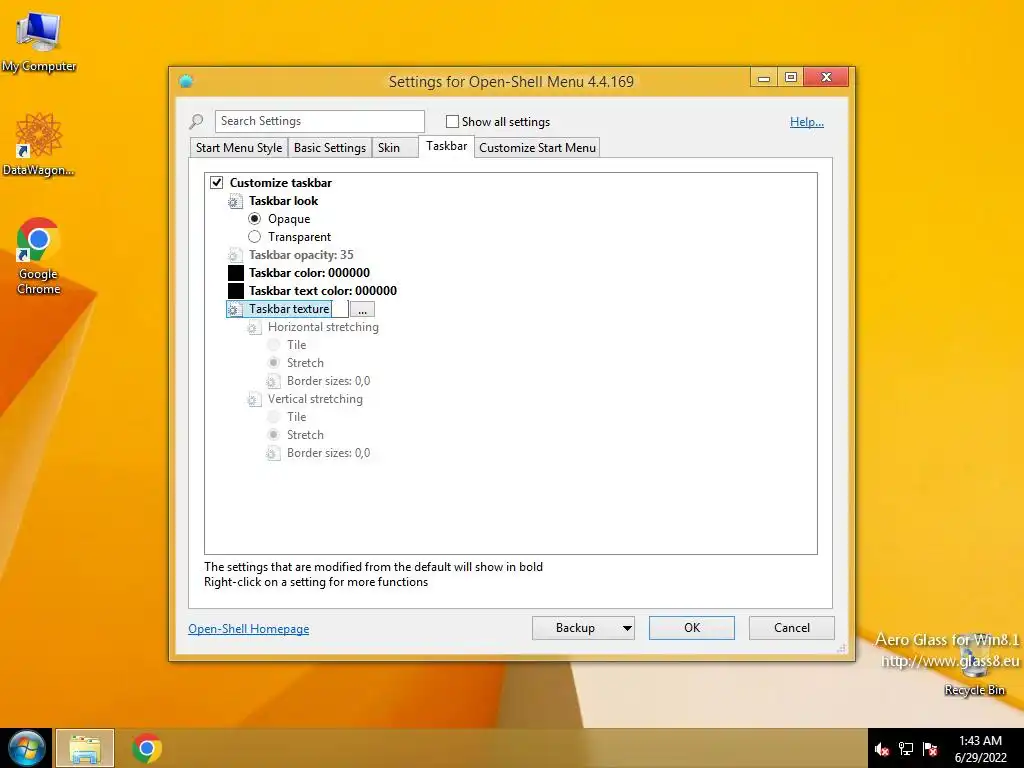This screenshot has width=1024, height=768.
Task: Click the search magnifier icon
Action: tap(196, 121)
